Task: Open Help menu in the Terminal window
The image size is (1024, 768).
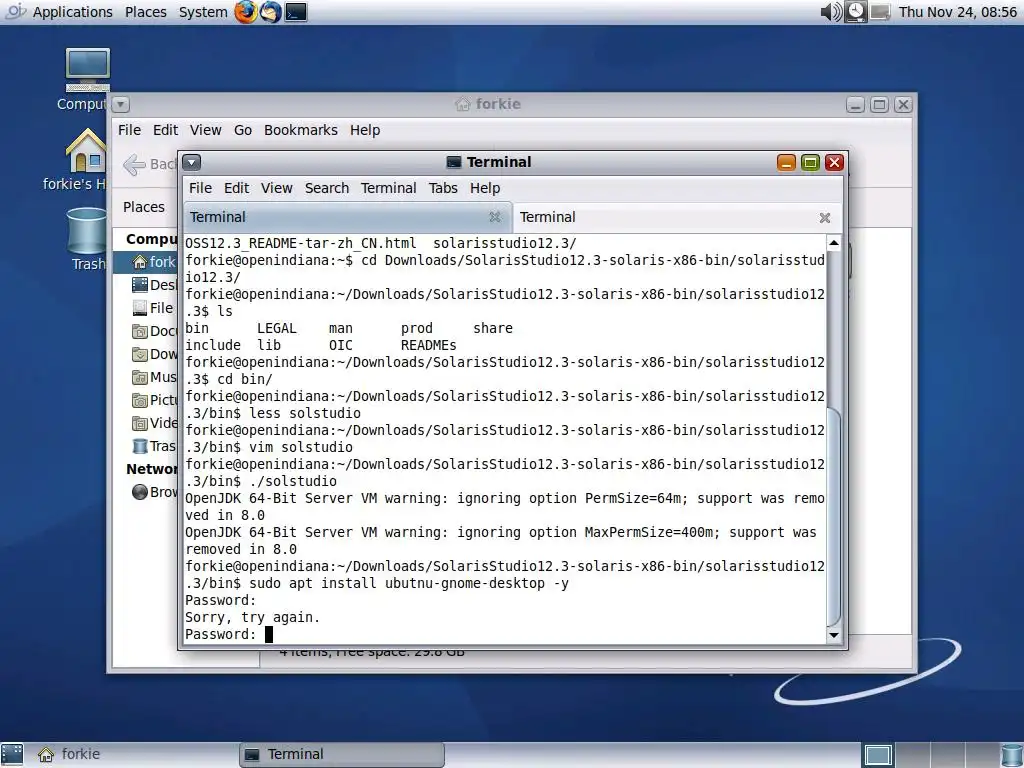Action: [x=485, y=188]
